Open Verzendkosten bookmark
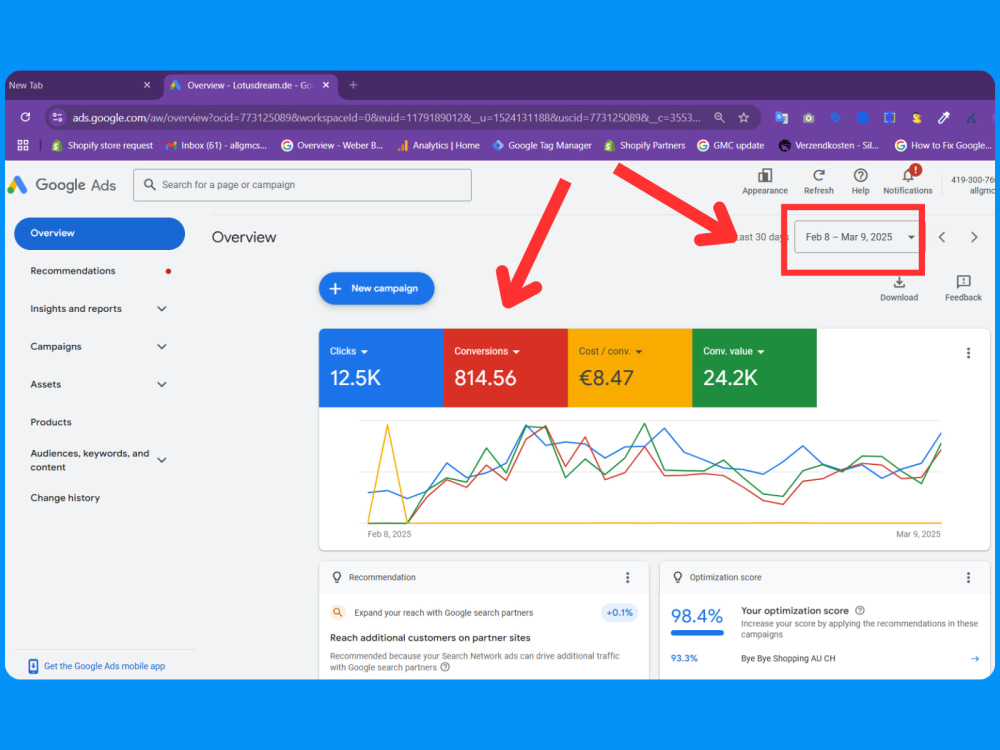 pyautogui.click(x=828, y=145)
